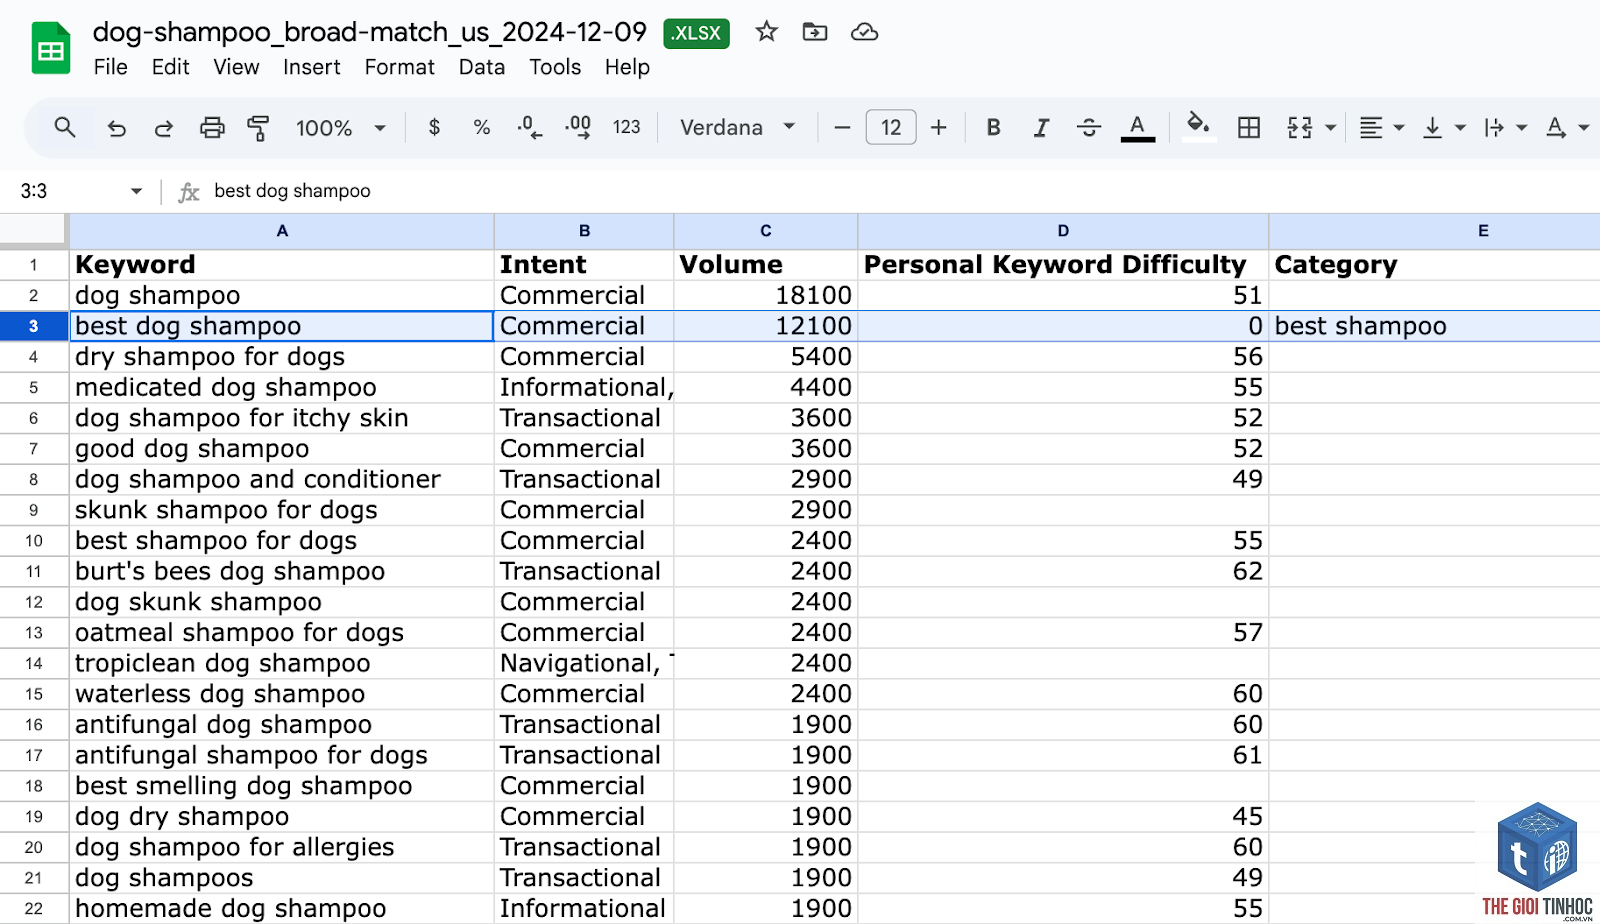Open the Format menu
The width and height of the screenshot is (1600, 924).
[x=399, y=67]
